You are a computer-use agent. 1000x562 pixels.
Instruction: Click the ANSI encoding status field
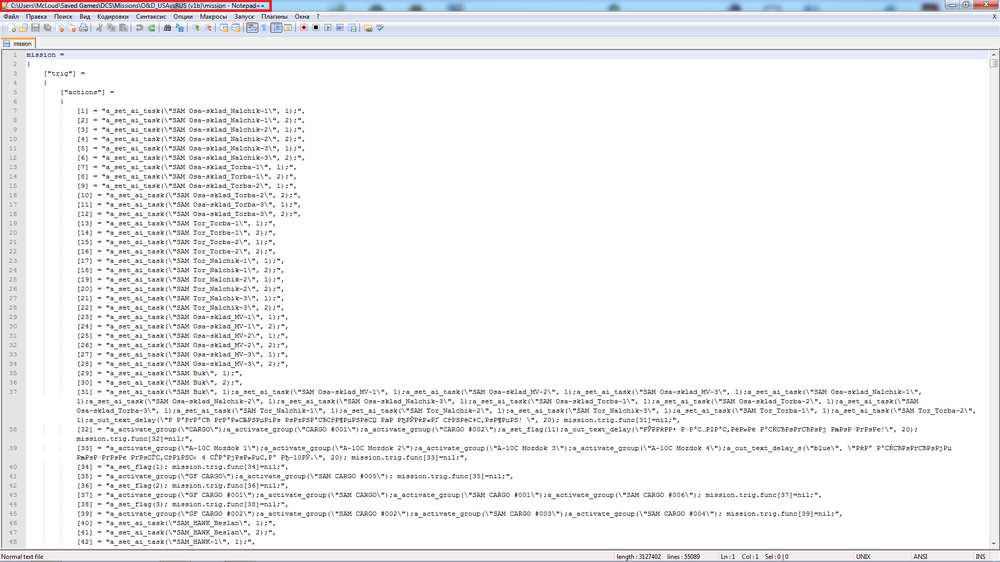(x=920, y=557)
